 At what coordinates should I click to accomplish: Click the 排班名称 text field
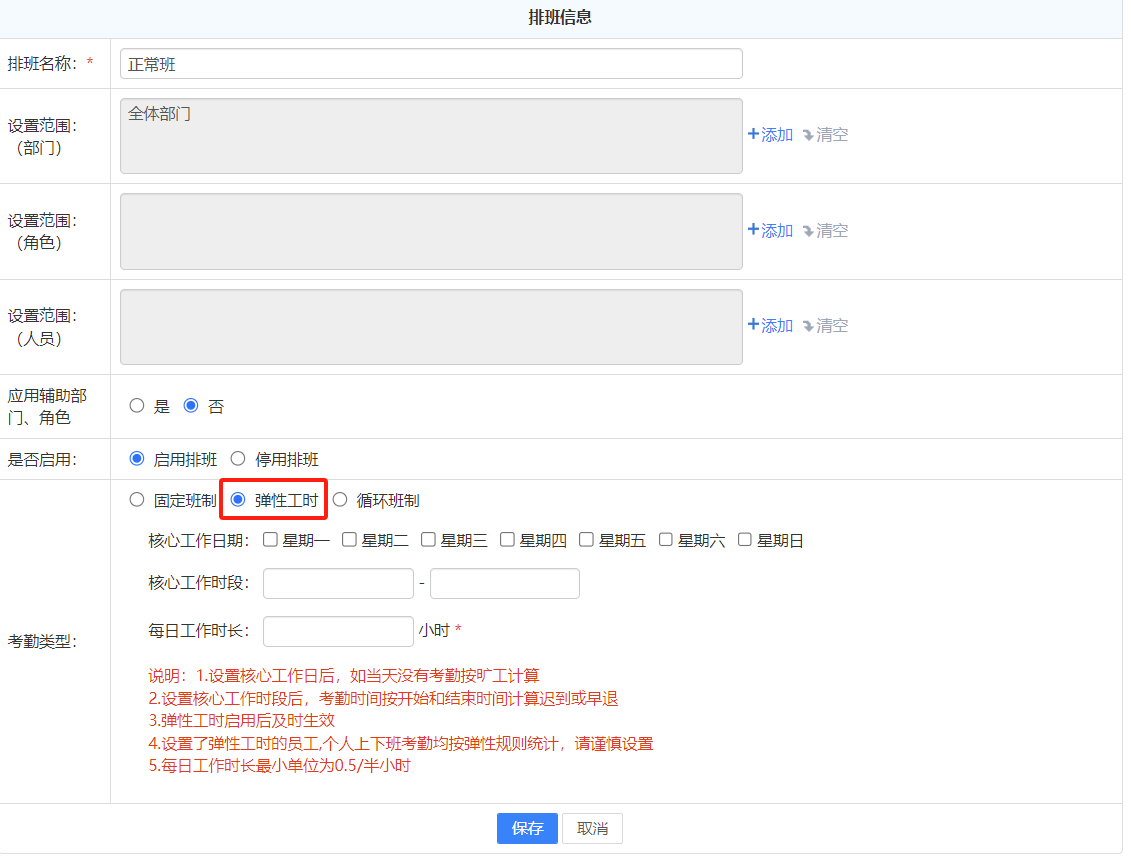pos(431,64)
